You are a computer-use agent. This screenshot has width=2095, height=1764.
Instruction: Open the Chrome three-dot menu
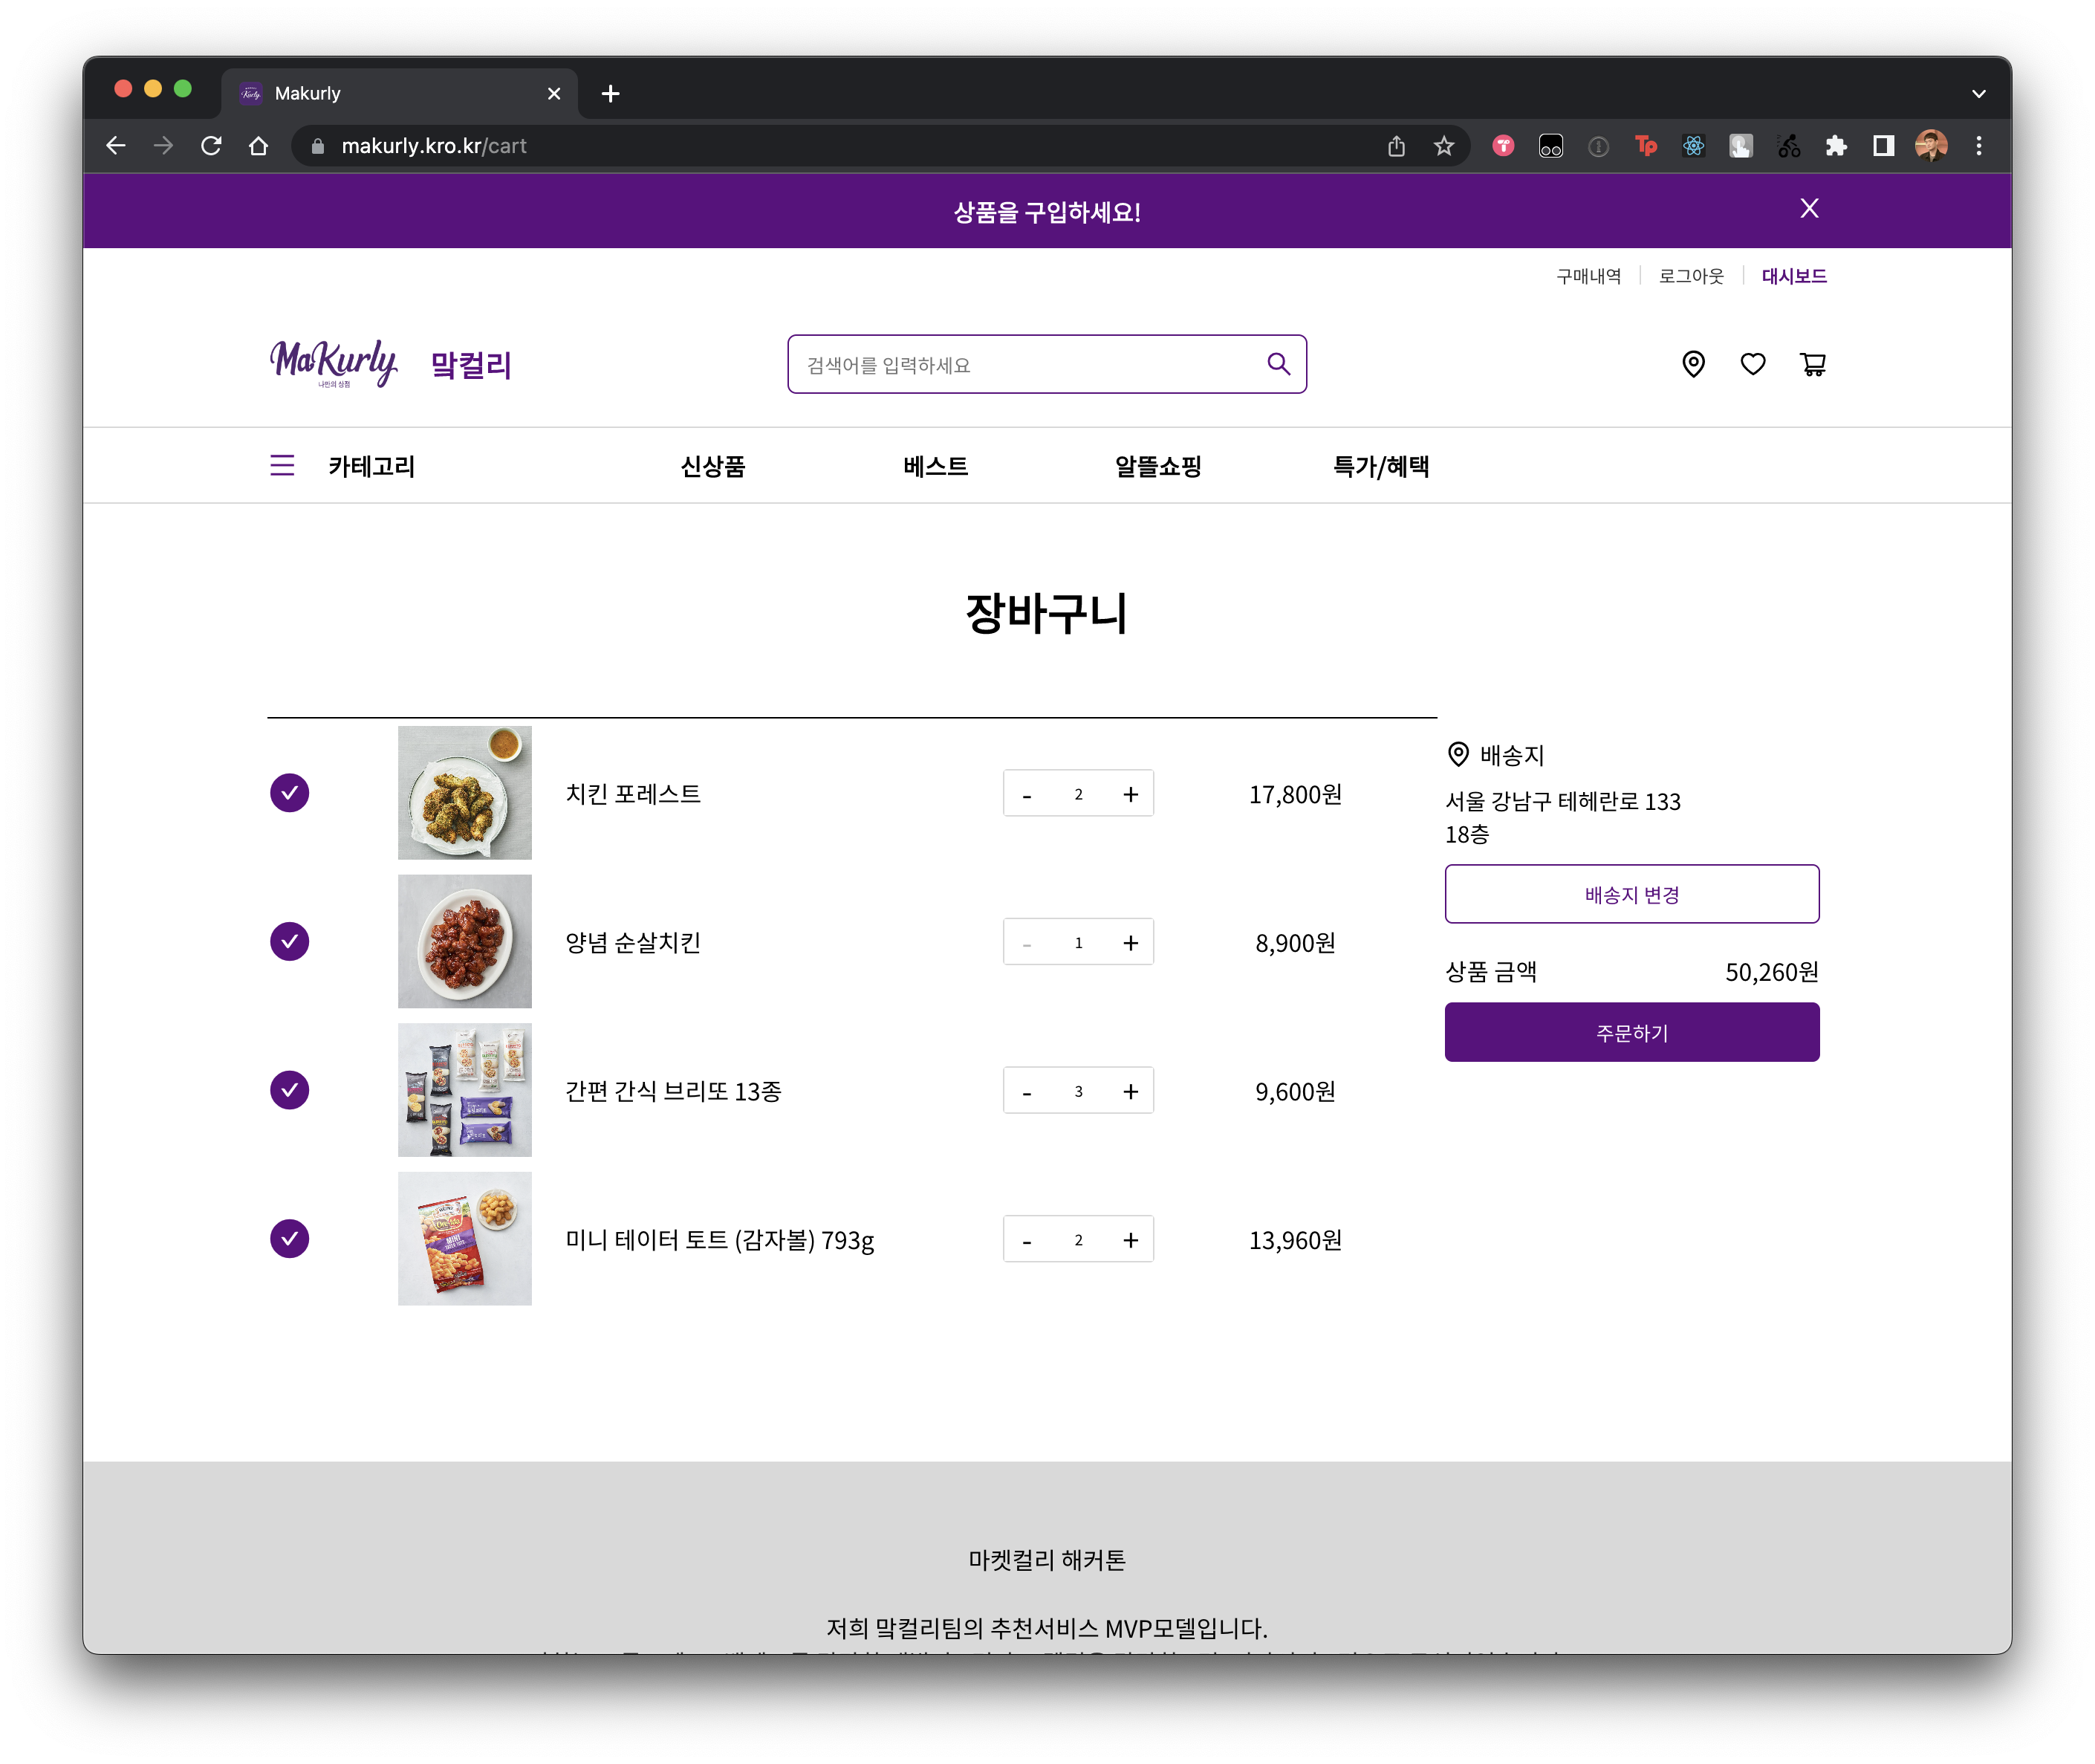coord(1978,146)
